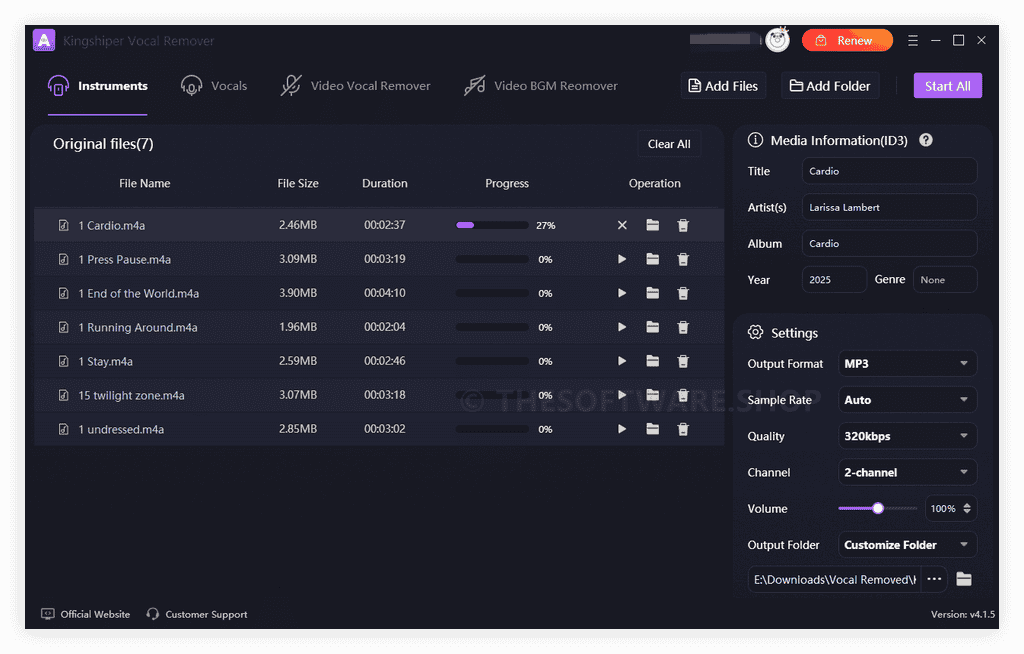Click the Artist(s) field Larissa Lambert
Screen dimensions: 1024x654
click(889, 207)
